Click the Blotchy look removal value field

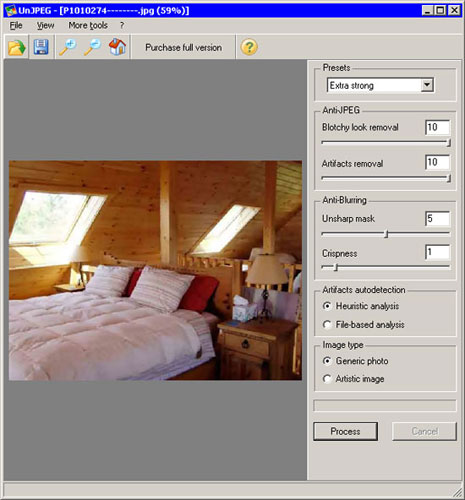click(x=437, y=127)
